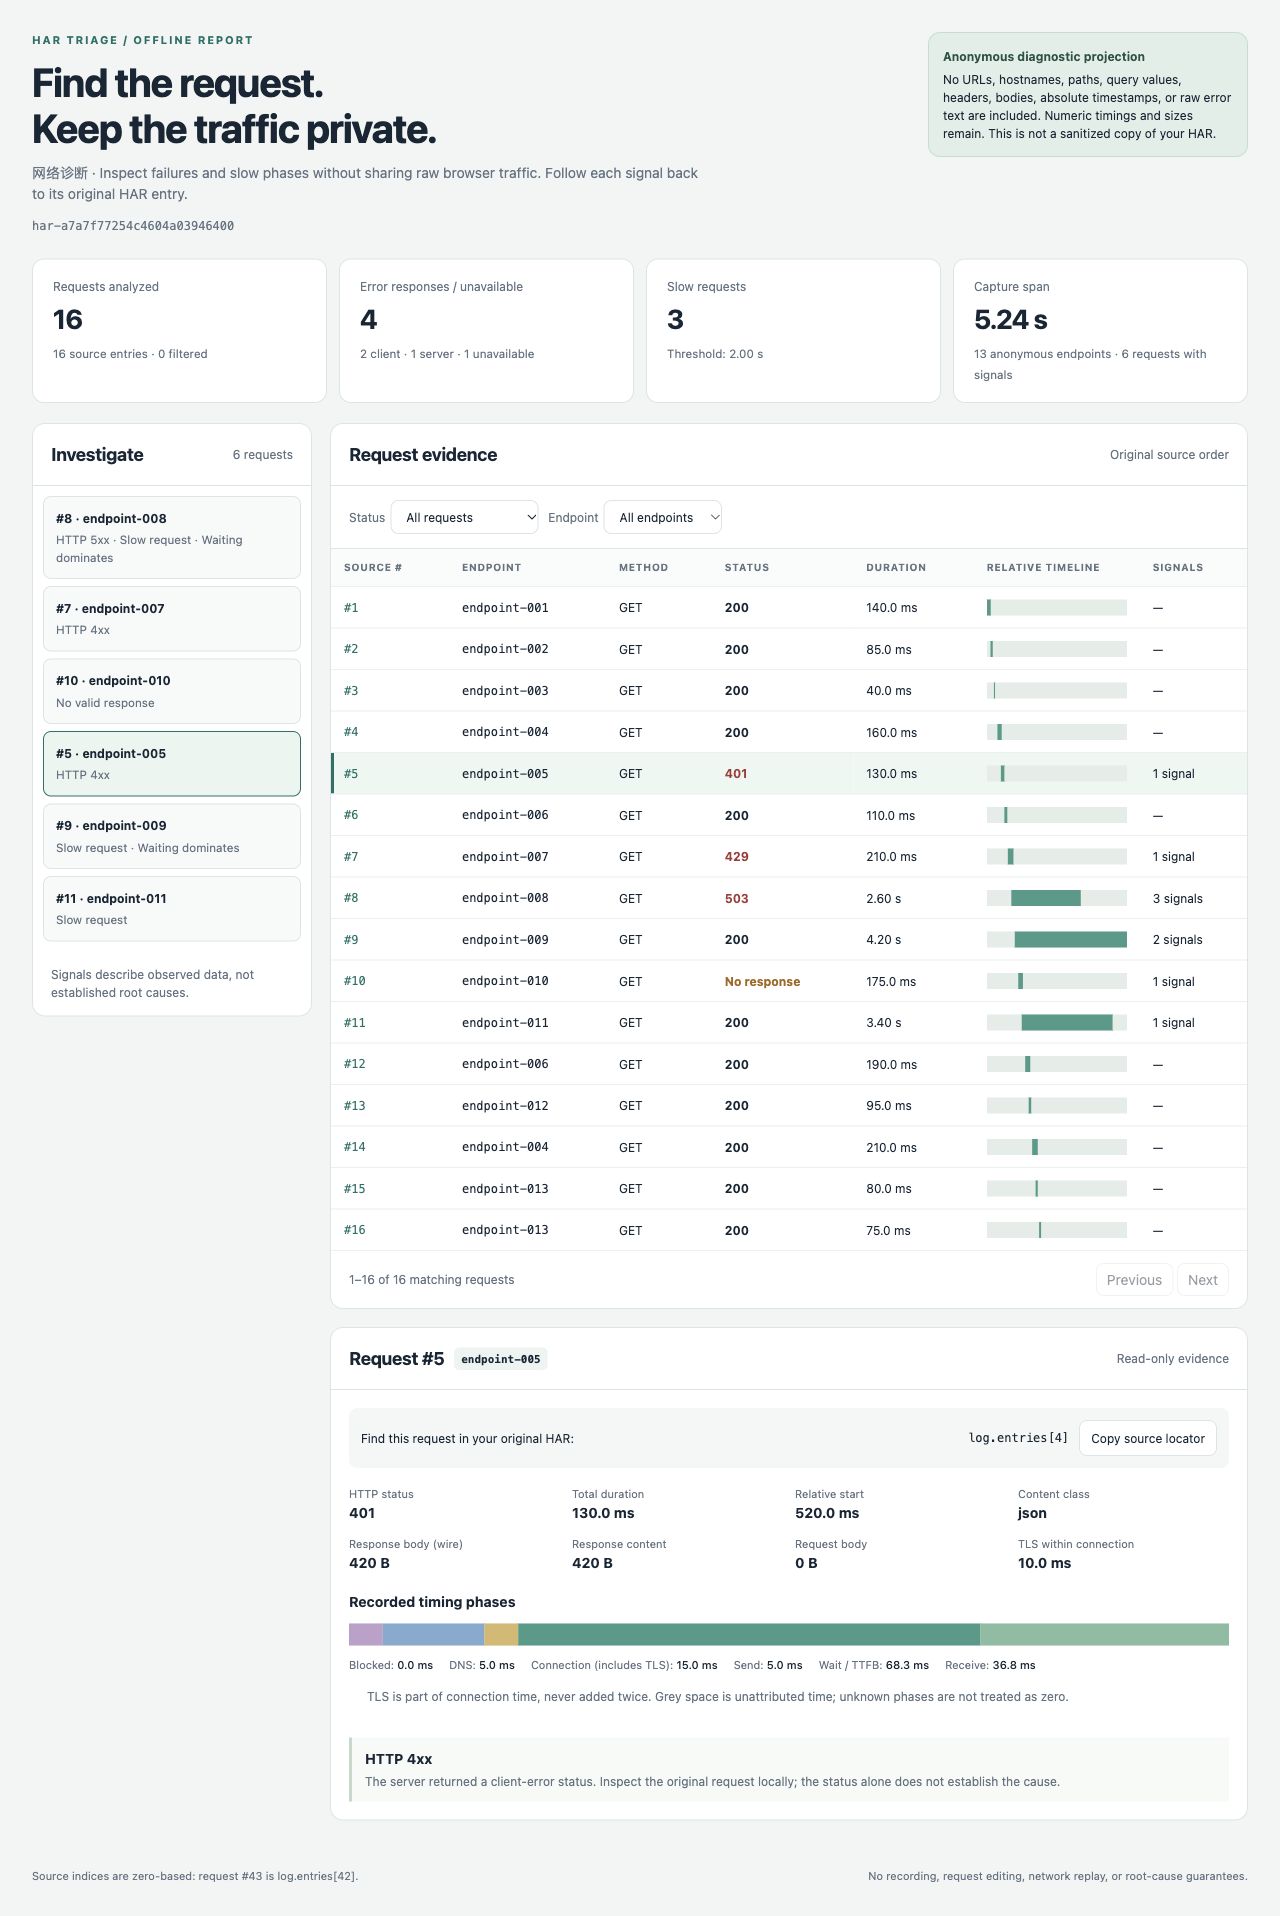Click endpoint-012 in row #13
The height and width of the screenshot is (1916, 1280).
pos(505,1106)
